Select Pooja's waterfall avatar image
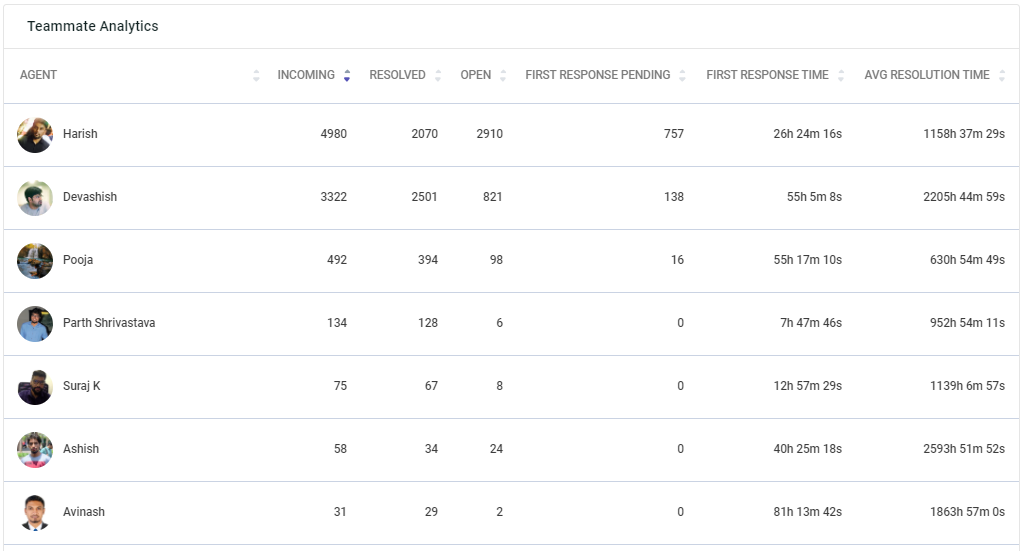This screenshot has width=1026, height=551. [35, 260]
